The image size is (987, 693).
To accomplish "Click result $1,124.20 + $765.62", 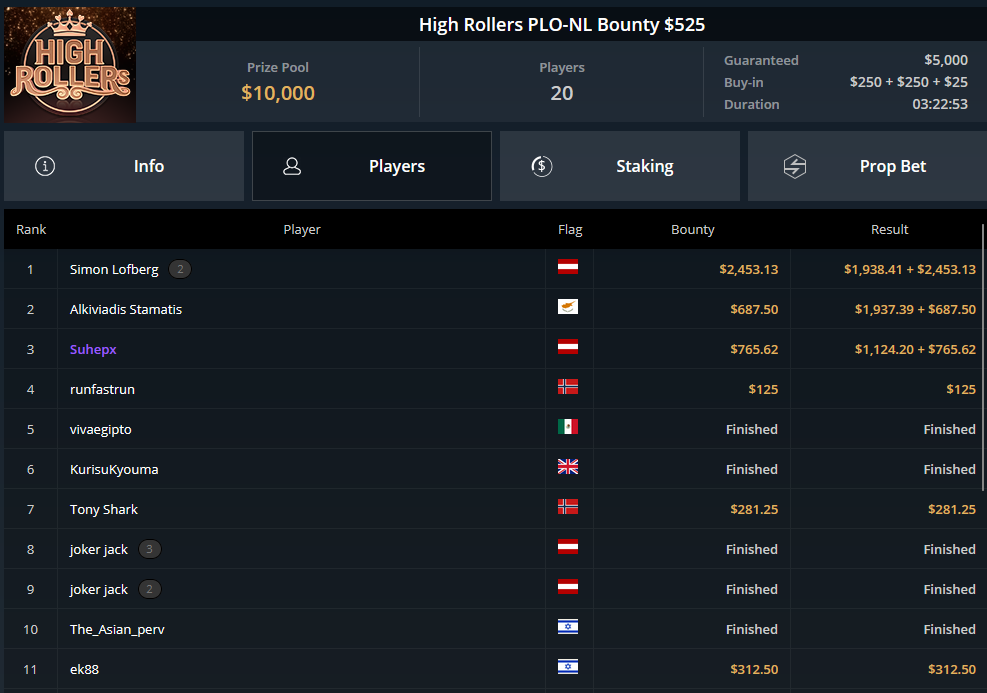I will coord(915,349).
